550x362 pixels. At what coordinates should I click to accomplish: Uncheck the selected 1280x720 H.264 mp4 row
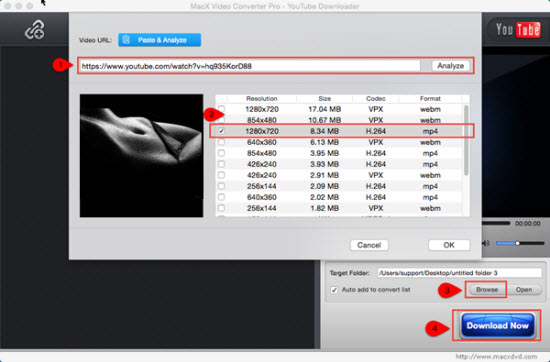(x=221, y=131)
